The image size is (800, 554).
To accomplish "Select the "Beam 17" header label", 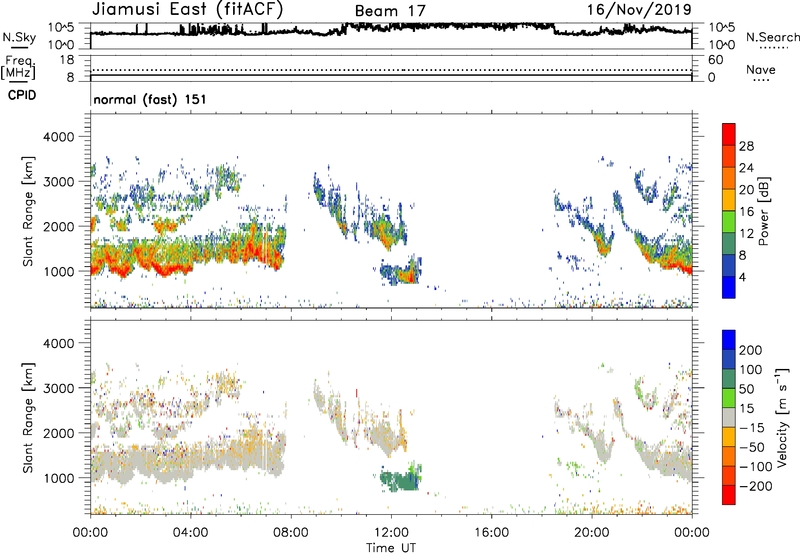I will tap(390, 11).
